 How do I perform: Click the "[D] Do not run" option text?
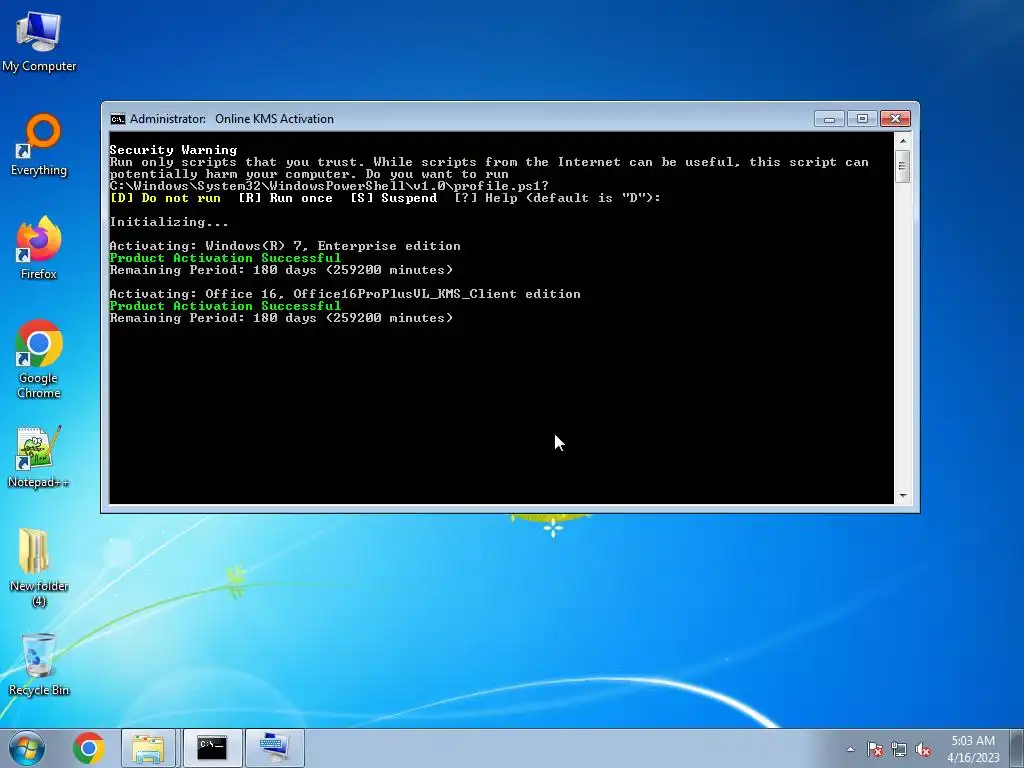[x=165, y=198]
